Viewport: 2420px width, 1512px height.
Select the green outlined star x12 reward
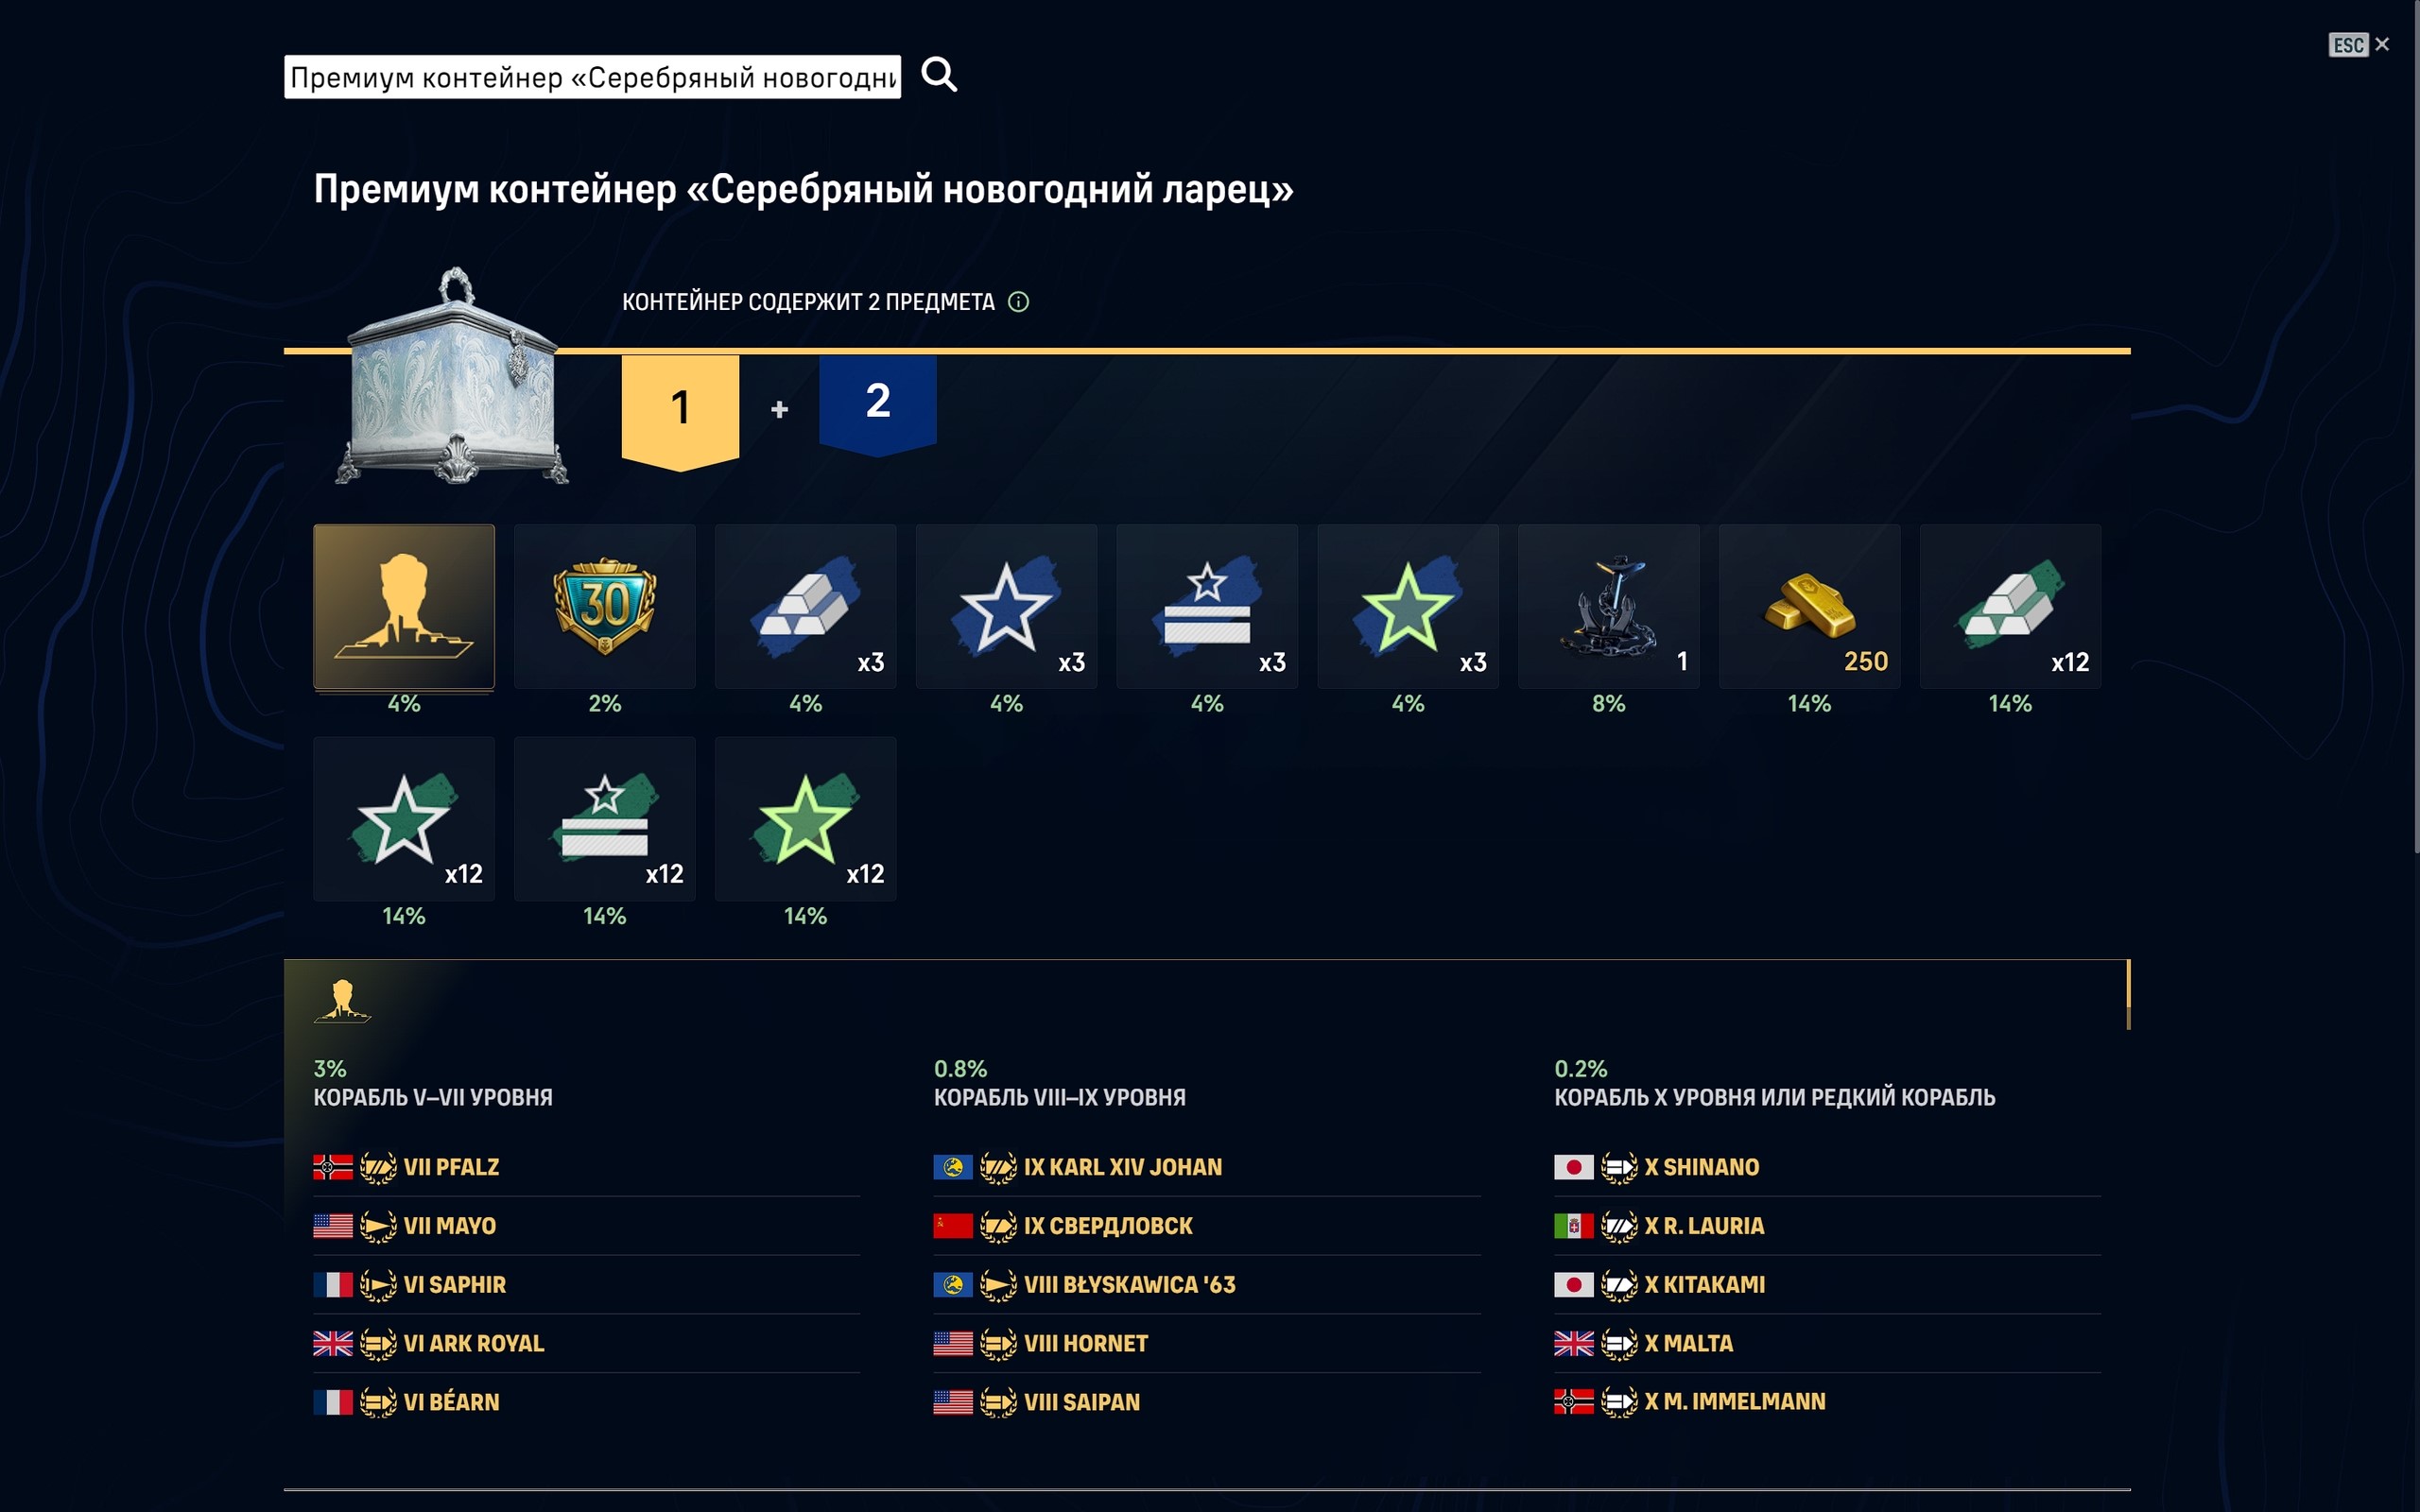tap(805, 819)
